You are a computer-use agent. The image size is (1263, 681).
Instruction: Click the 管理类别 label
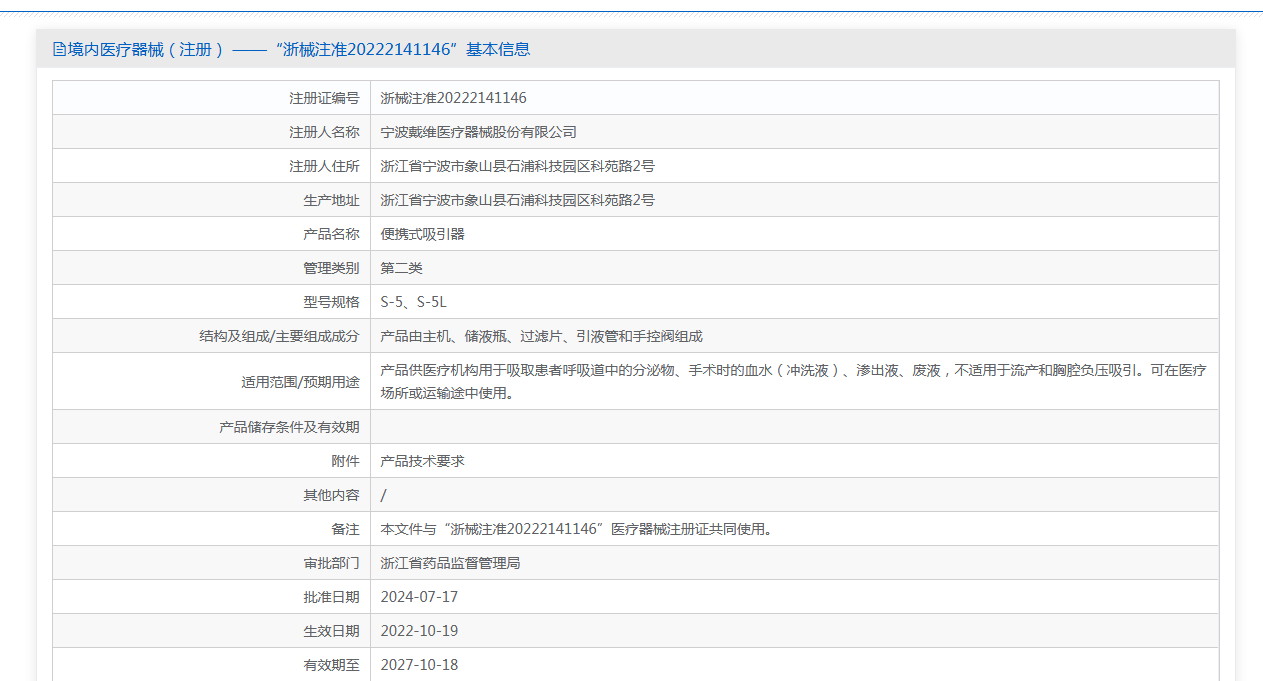click(x=331, y=268)
